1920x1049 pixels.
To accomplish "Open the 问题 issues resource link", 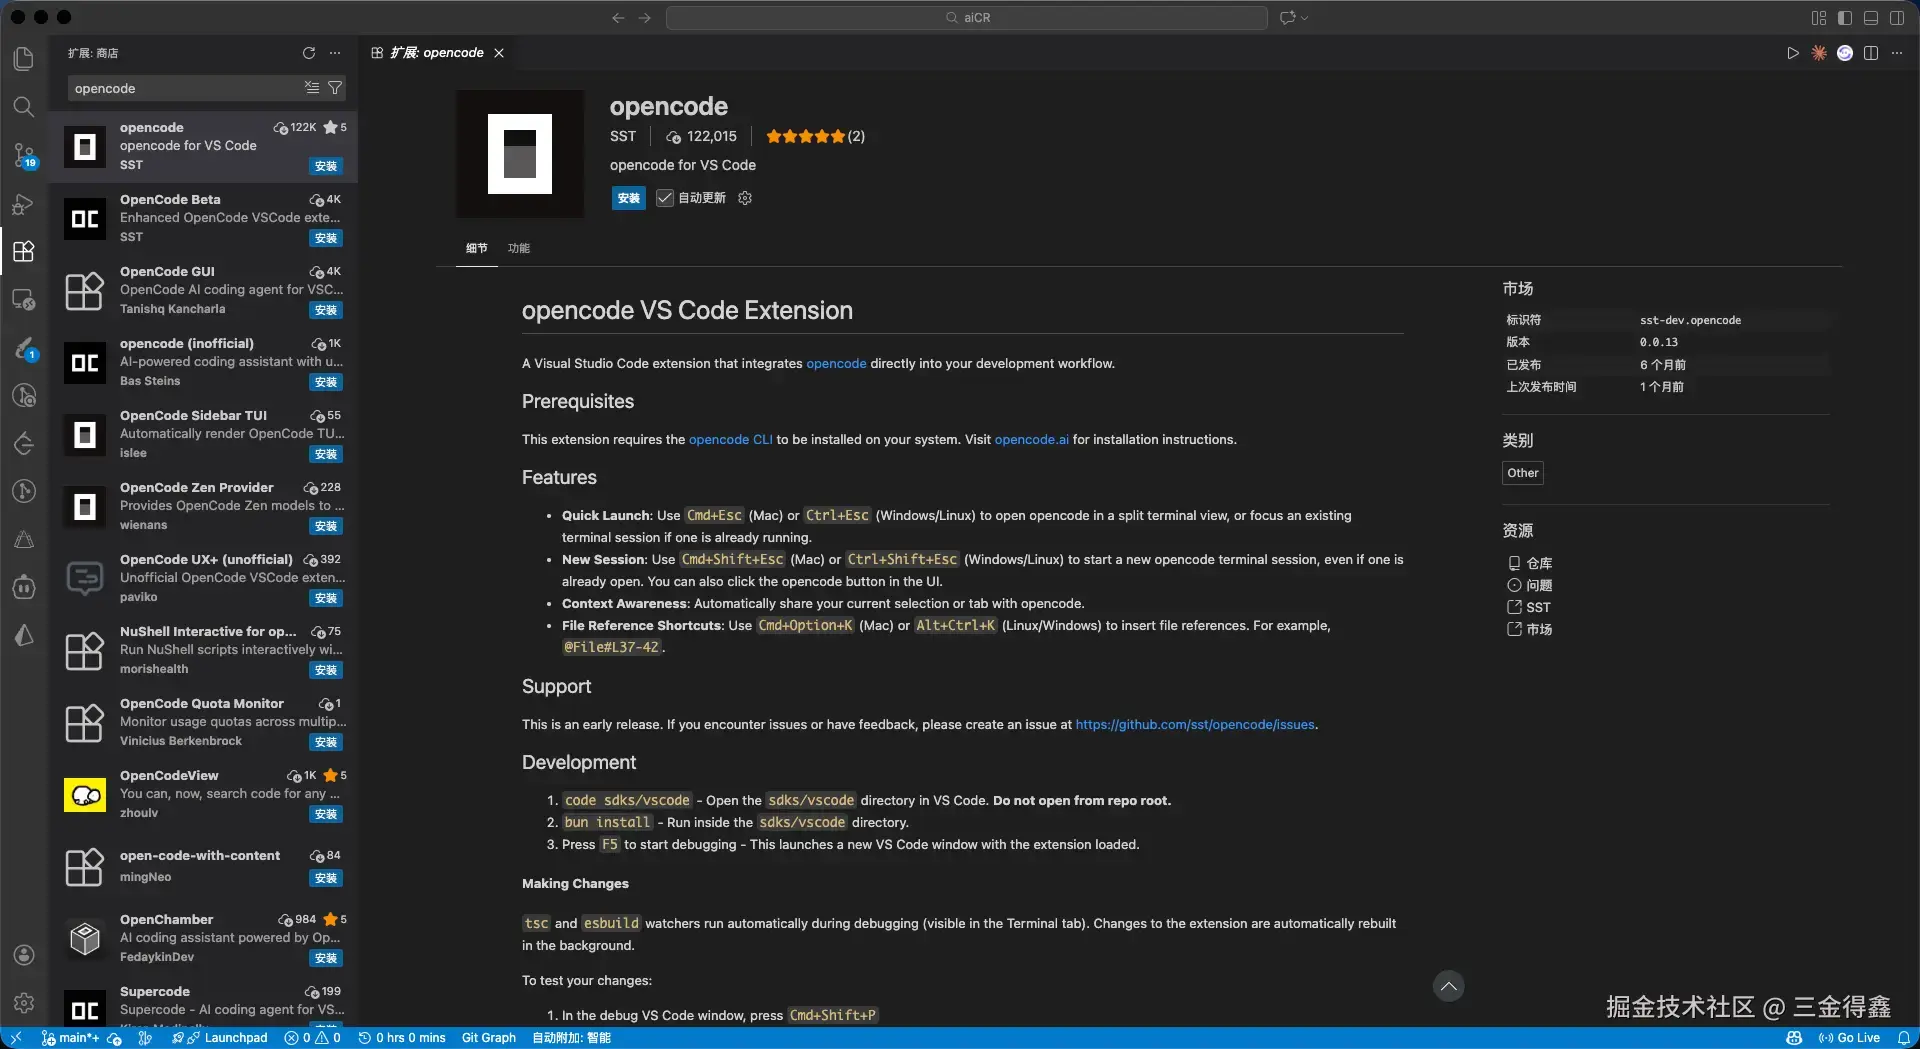I will pos(1530,586).
